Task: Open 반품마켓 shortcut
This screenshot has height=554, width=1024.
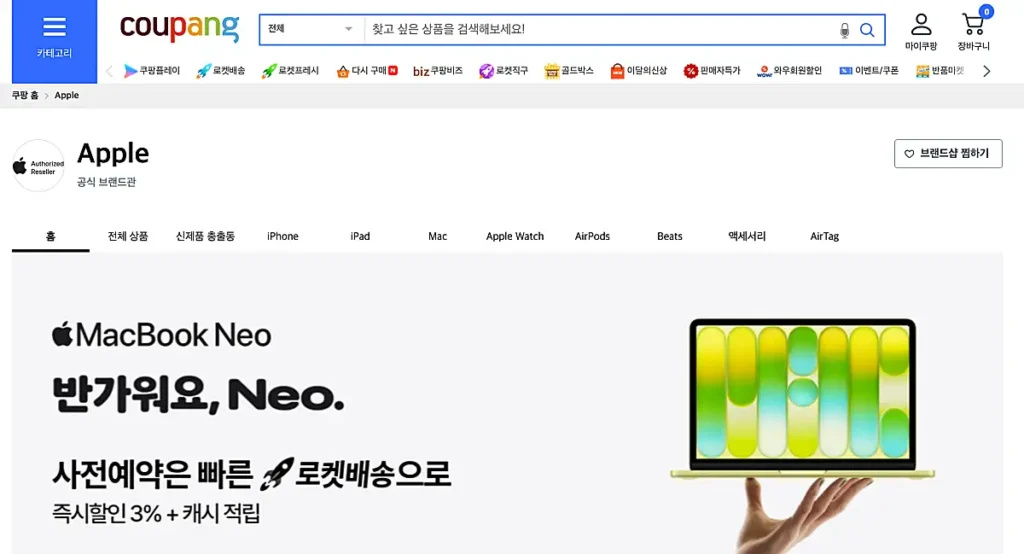Action: 940,71
